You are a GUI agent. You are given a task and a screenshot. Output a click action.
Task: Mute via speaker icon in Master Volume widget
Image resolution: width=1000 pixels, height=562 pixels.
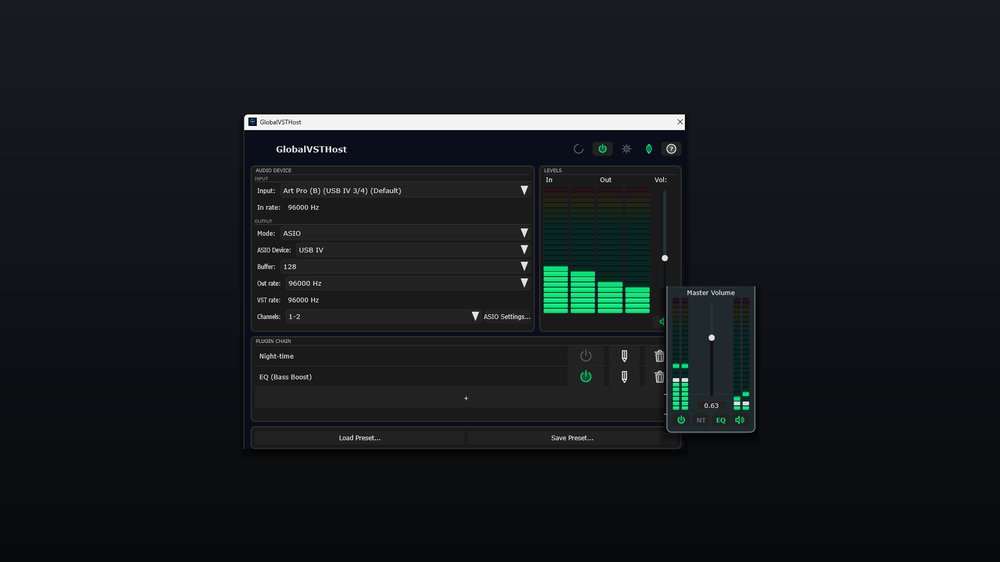pyautogui.click(x=740, y=420)
